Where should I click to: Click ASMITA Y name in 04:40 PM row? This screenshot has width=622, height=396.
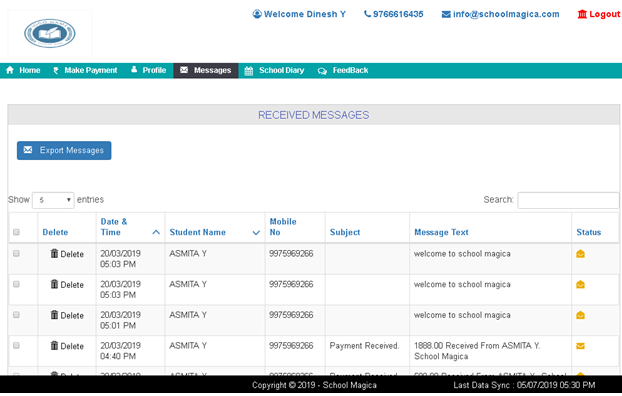coord(188,346)
